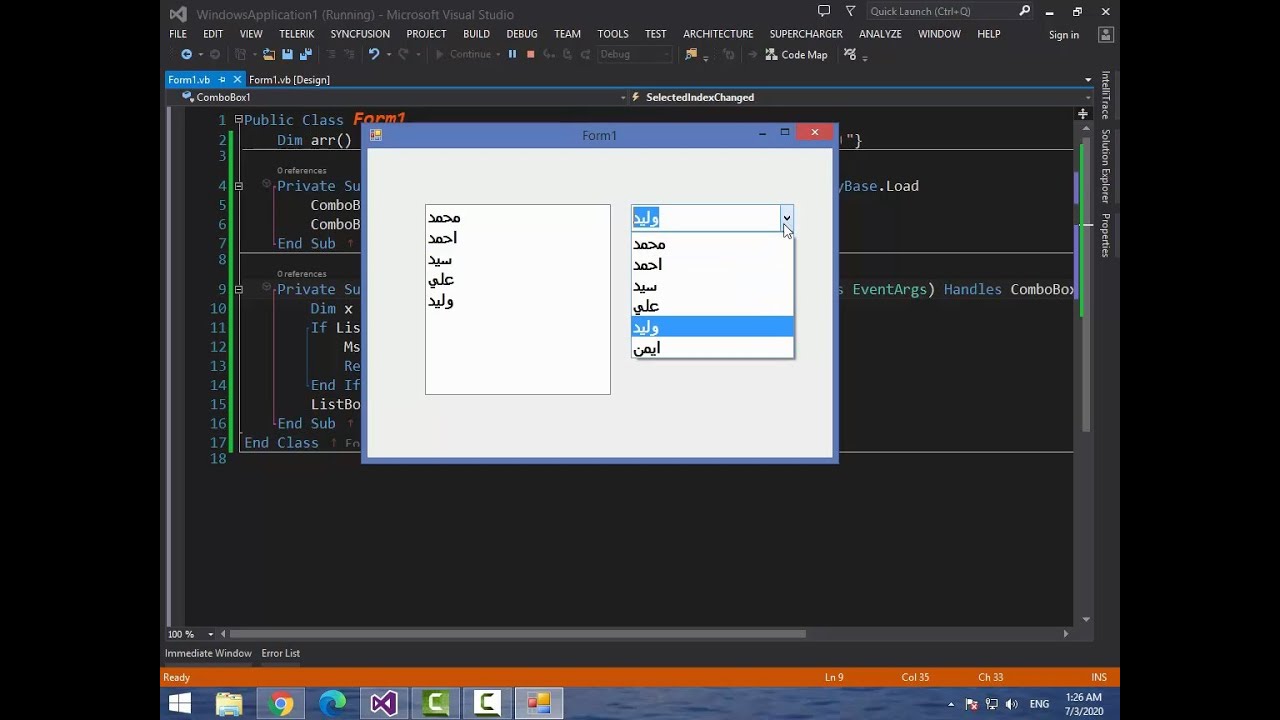Open Microsoft Edge from the taskbar
The height and width of the screenshot is (720, 1280).
332,704
